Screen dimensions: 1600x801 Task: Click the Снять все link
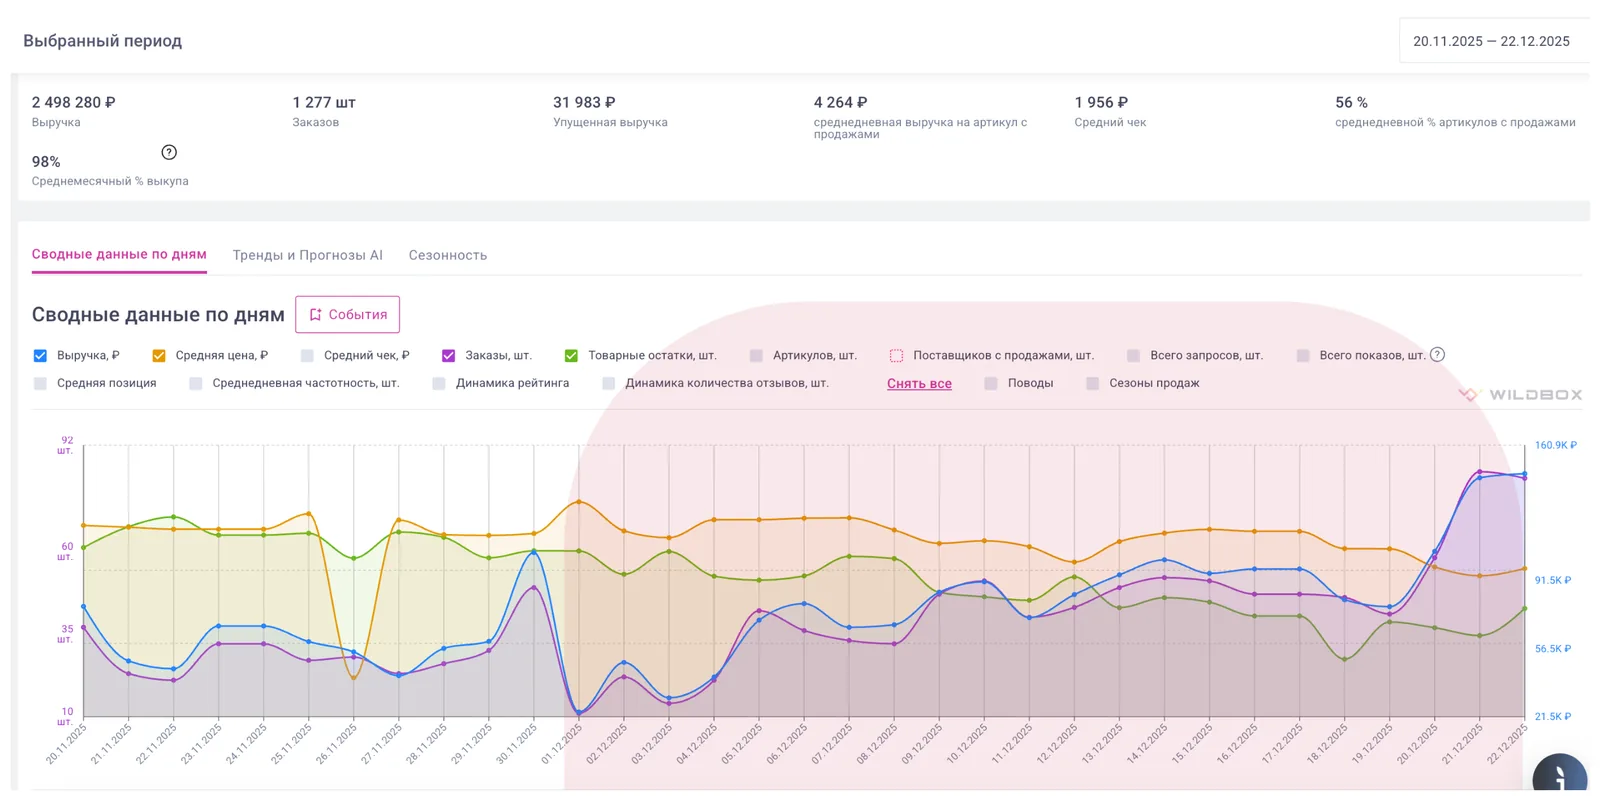(919, 383)
